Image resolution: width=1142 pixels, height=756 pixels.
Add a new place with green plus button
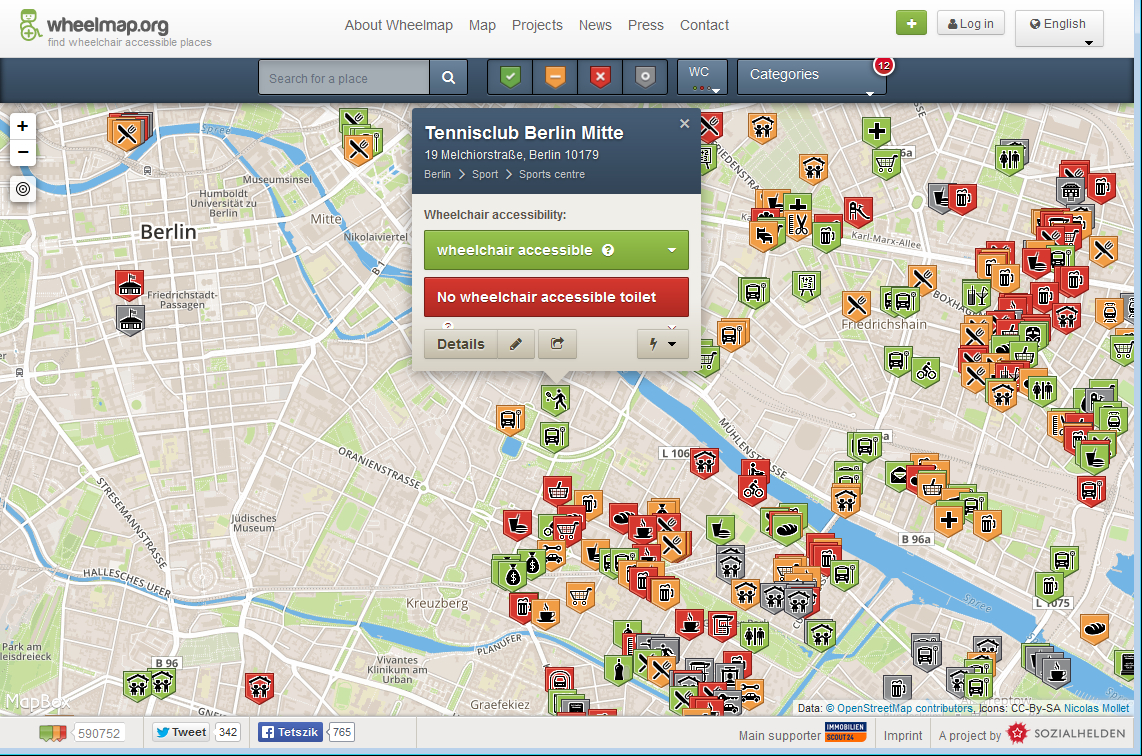[911, 23]
